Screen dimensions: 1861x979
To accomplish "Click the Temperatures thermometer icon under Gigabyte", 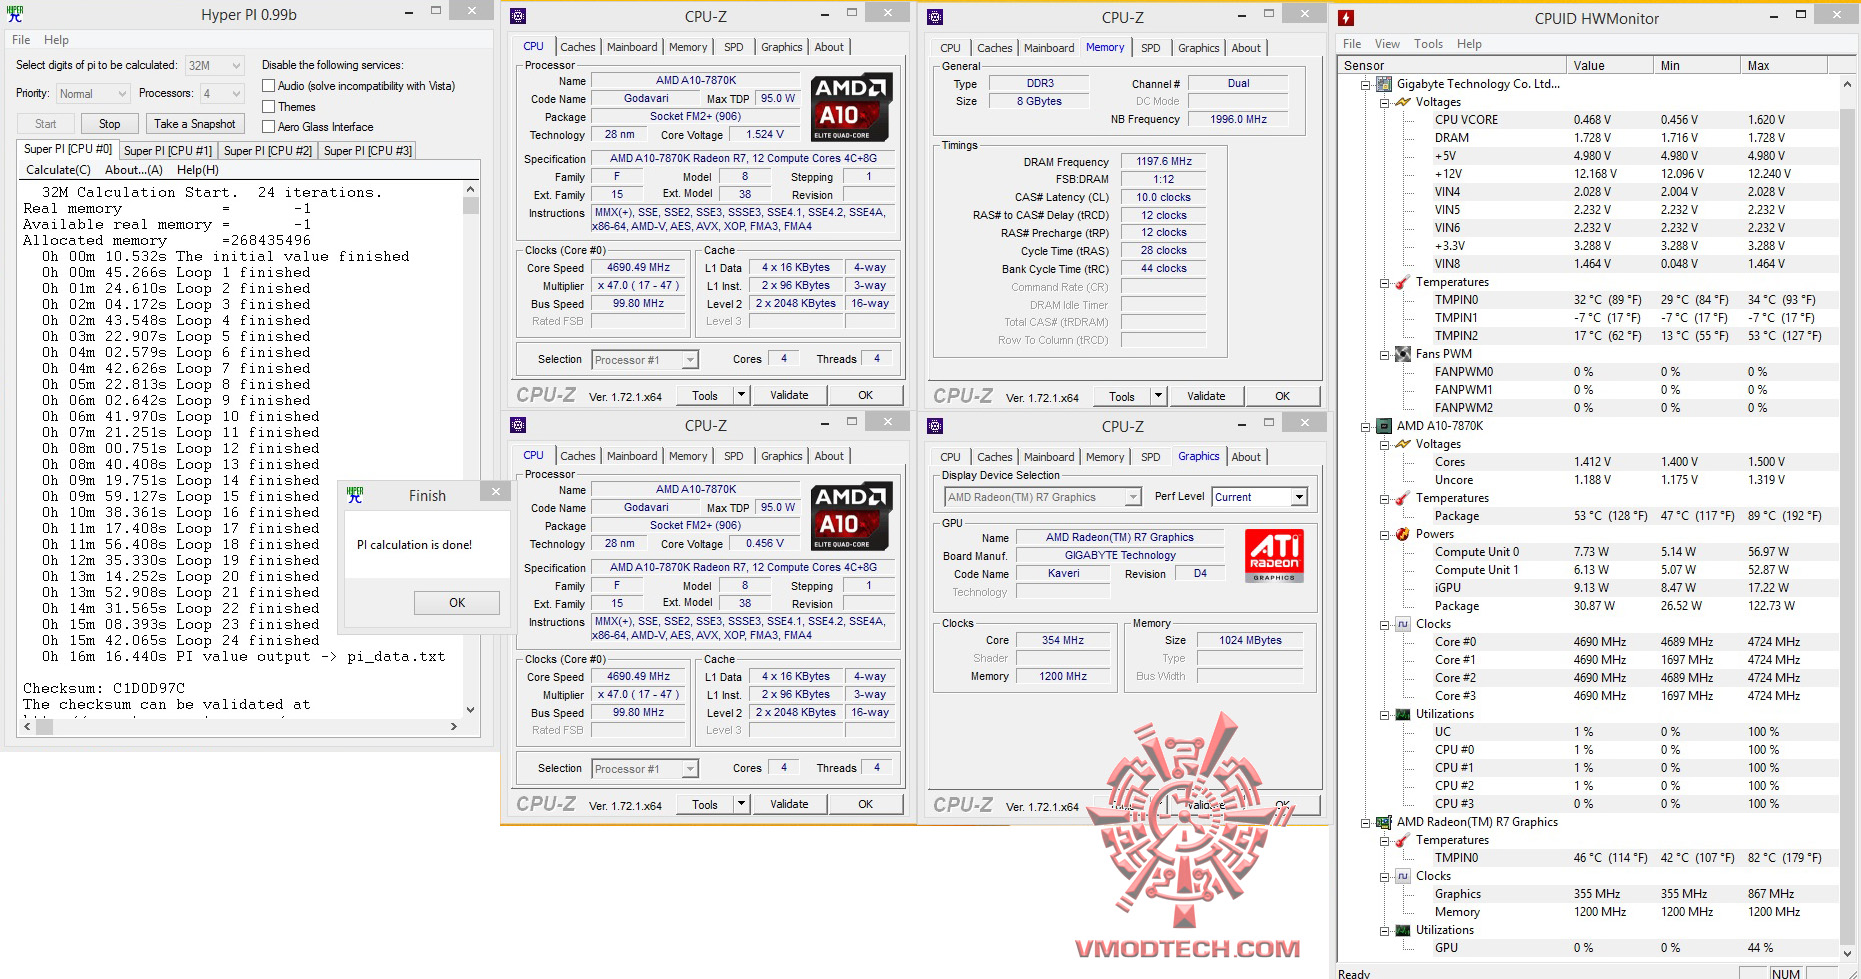I will click(x=1403, y=282).
